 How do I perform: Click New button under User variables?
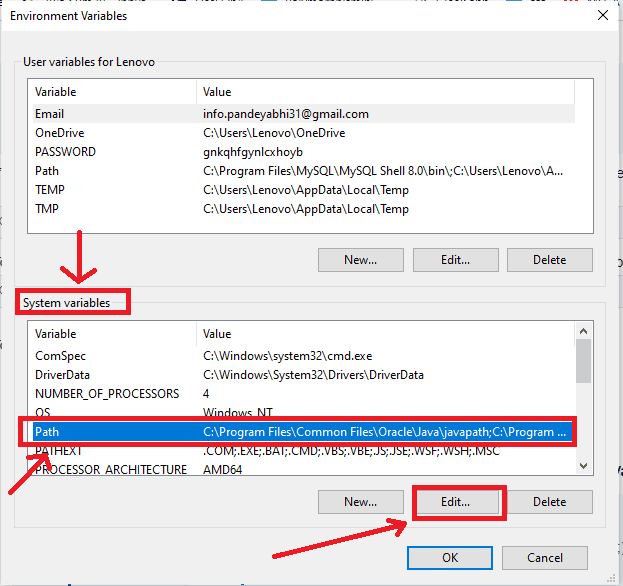tap(360, 260)
